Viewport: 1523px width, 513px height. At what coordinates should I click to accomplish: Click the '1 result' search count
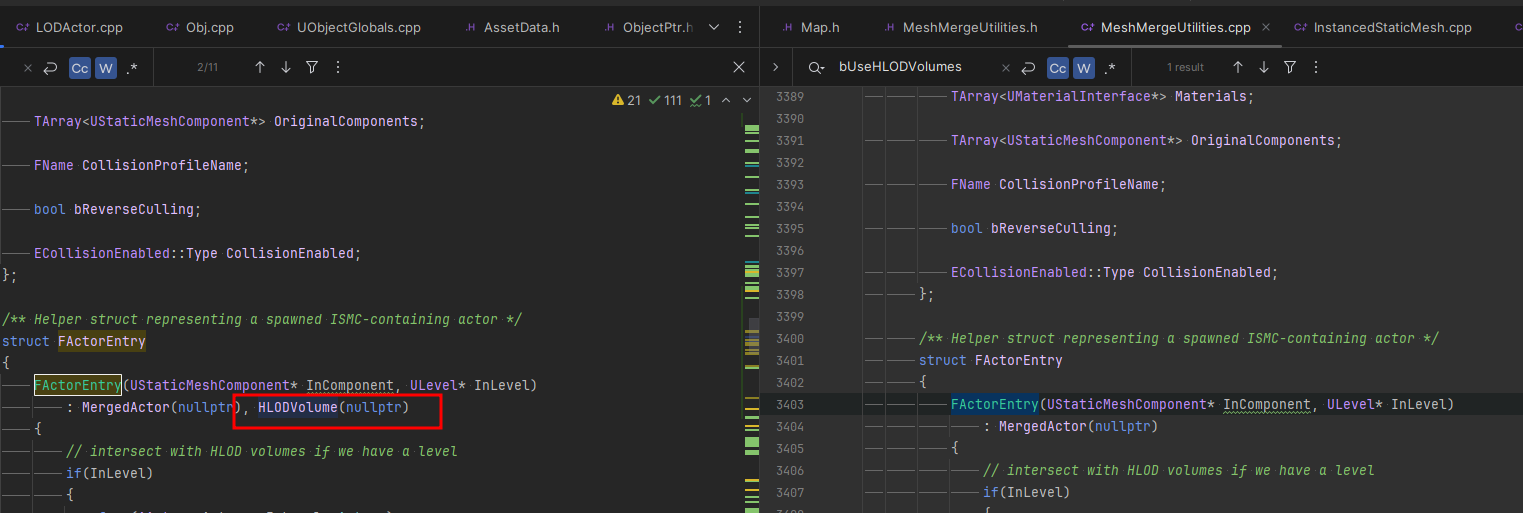pos(1186,68)
